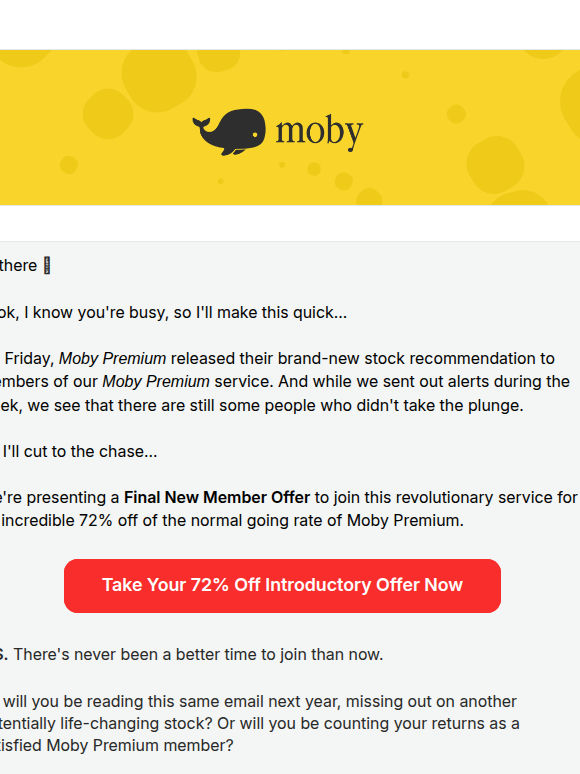Click the "I know you're busy" opening line
Viewport: 580px width, 774px height.
tap(174, 312)
